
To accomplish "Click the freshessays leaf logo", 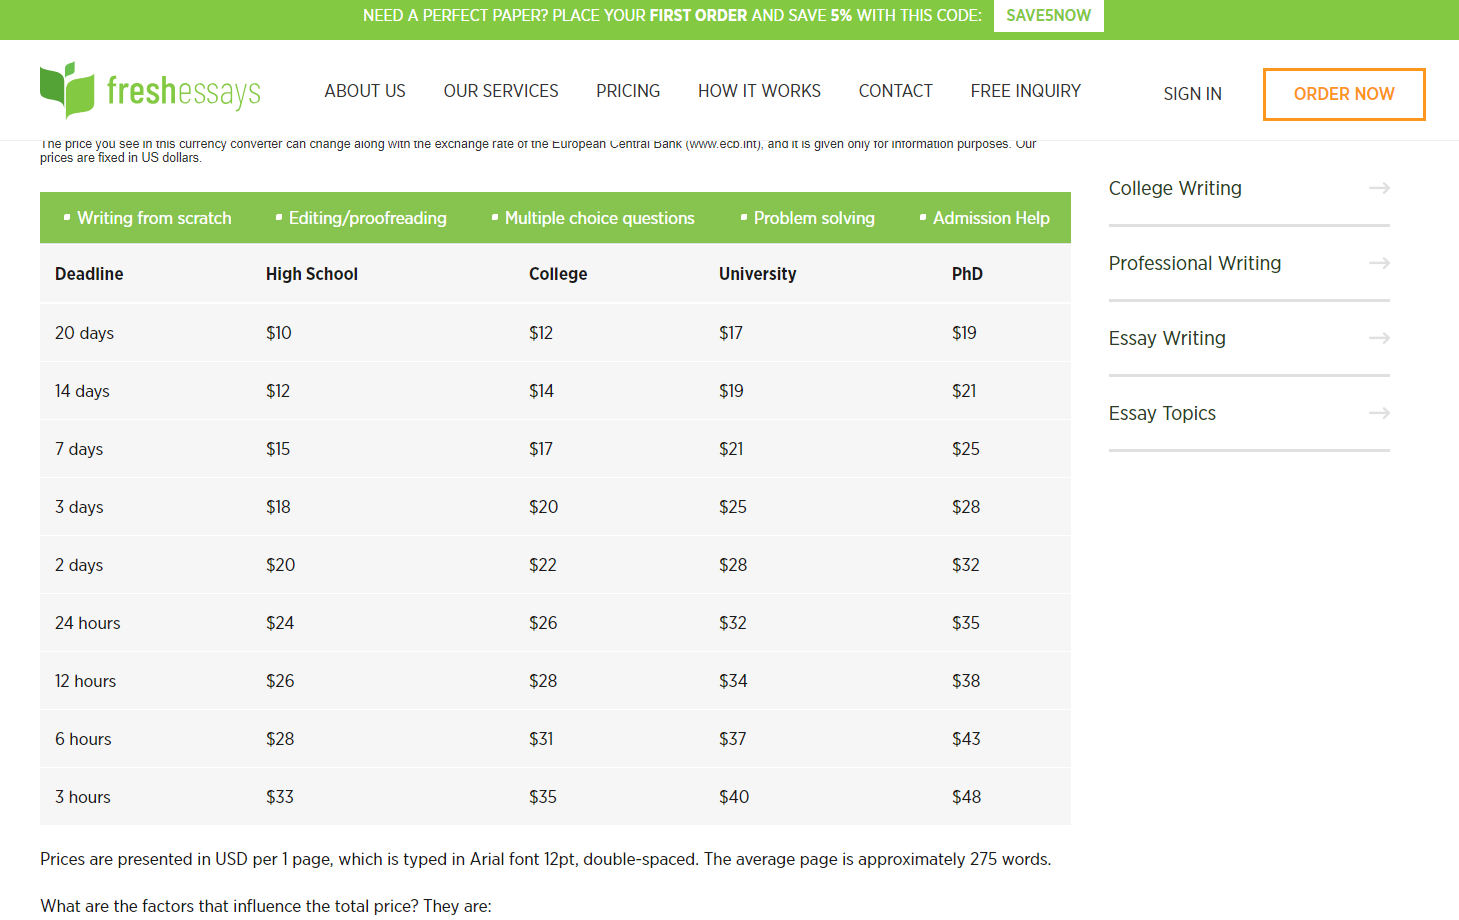I will [67, 90].
